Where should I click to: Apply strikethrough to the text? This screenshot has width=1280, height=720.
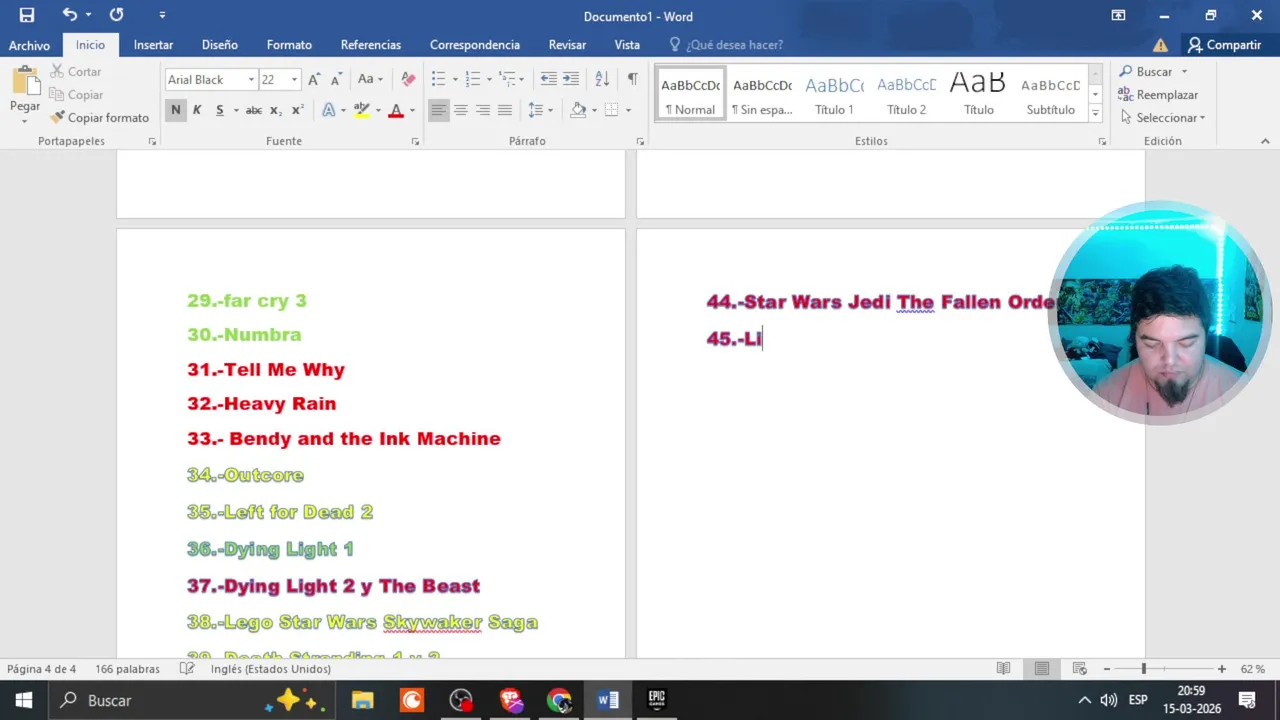[254, 110]
